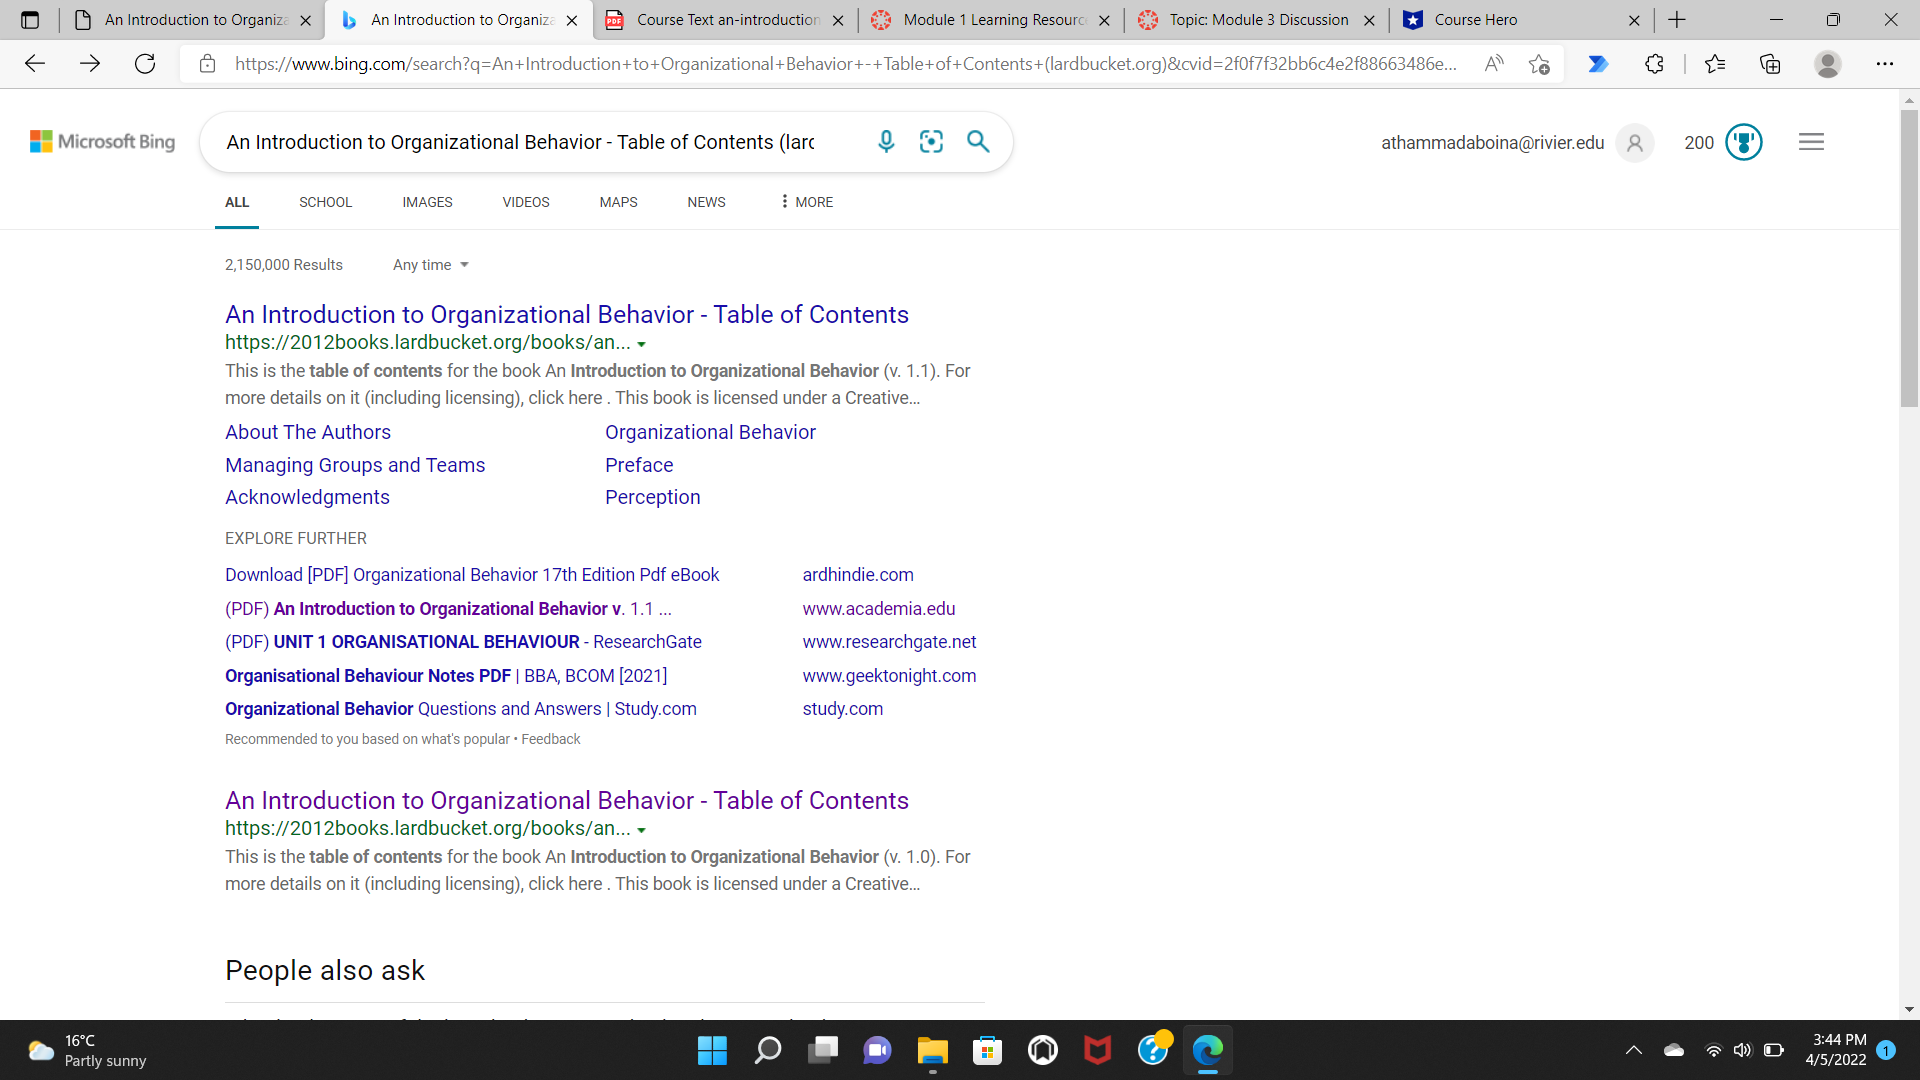Search by voice using microphone icon
The width and height of the screenshot is (1920, 1080).
click(886, 142)
